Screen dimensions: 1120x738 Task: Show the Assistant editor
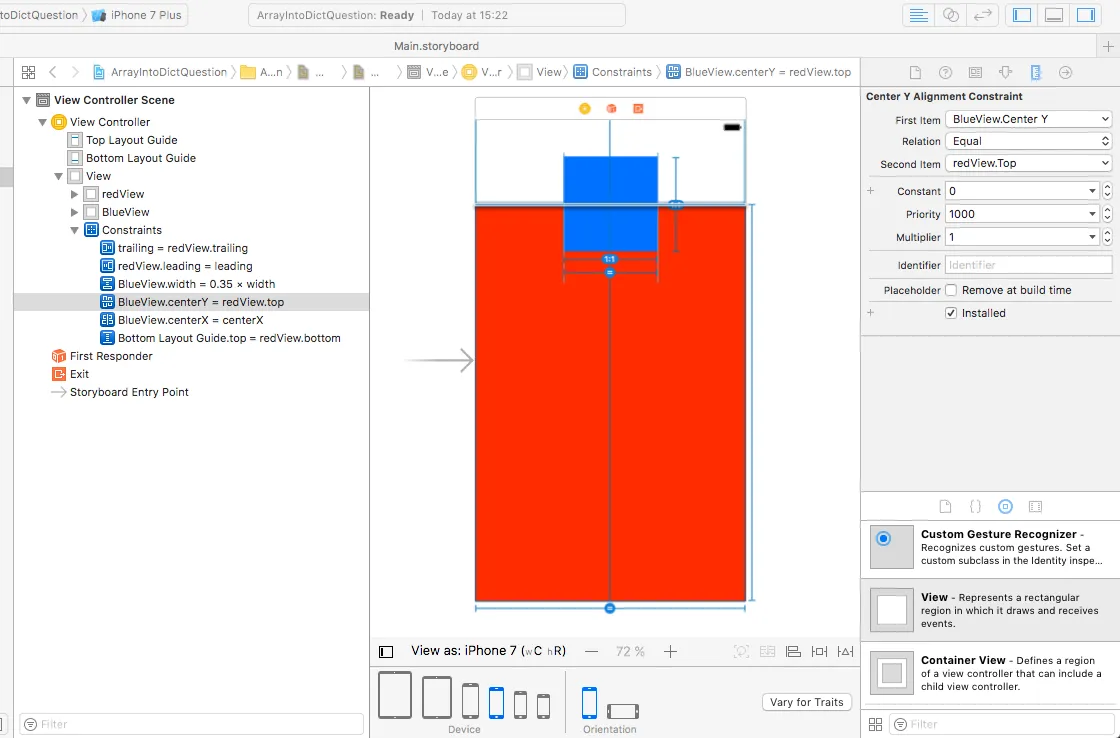click(951, 15)
